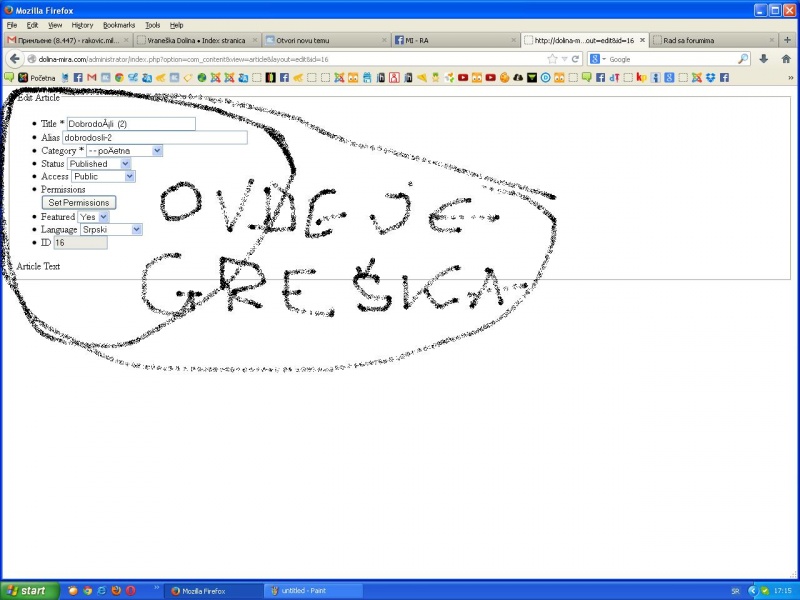This screenshot has width=800, height=600.
Task: Switch to the Rad sa forumima tab
Action: pyautogui.click(x=714, y=40)
